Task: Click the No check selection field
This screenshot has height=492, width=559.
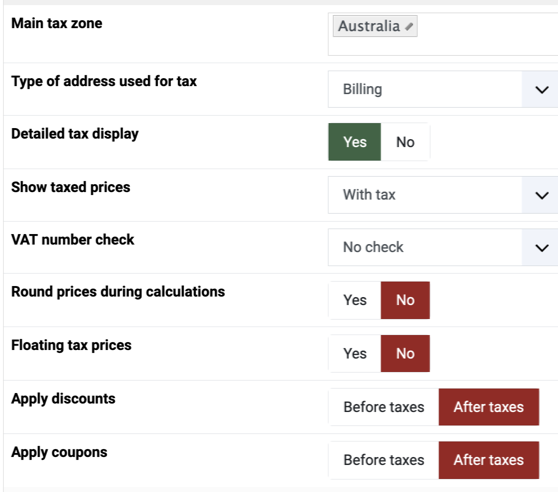Action: [443, 247]
